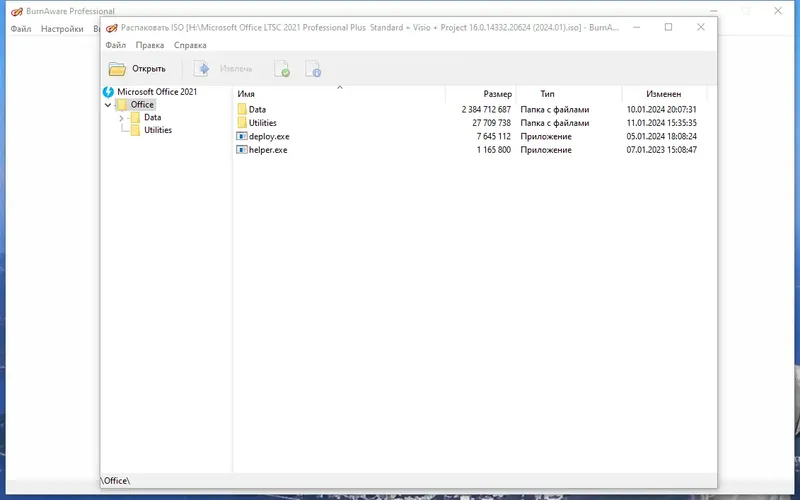The height and width of the screenshot is (500, 800).
Task: Click the \Office\ path in status bar
Action: (115, 481)
